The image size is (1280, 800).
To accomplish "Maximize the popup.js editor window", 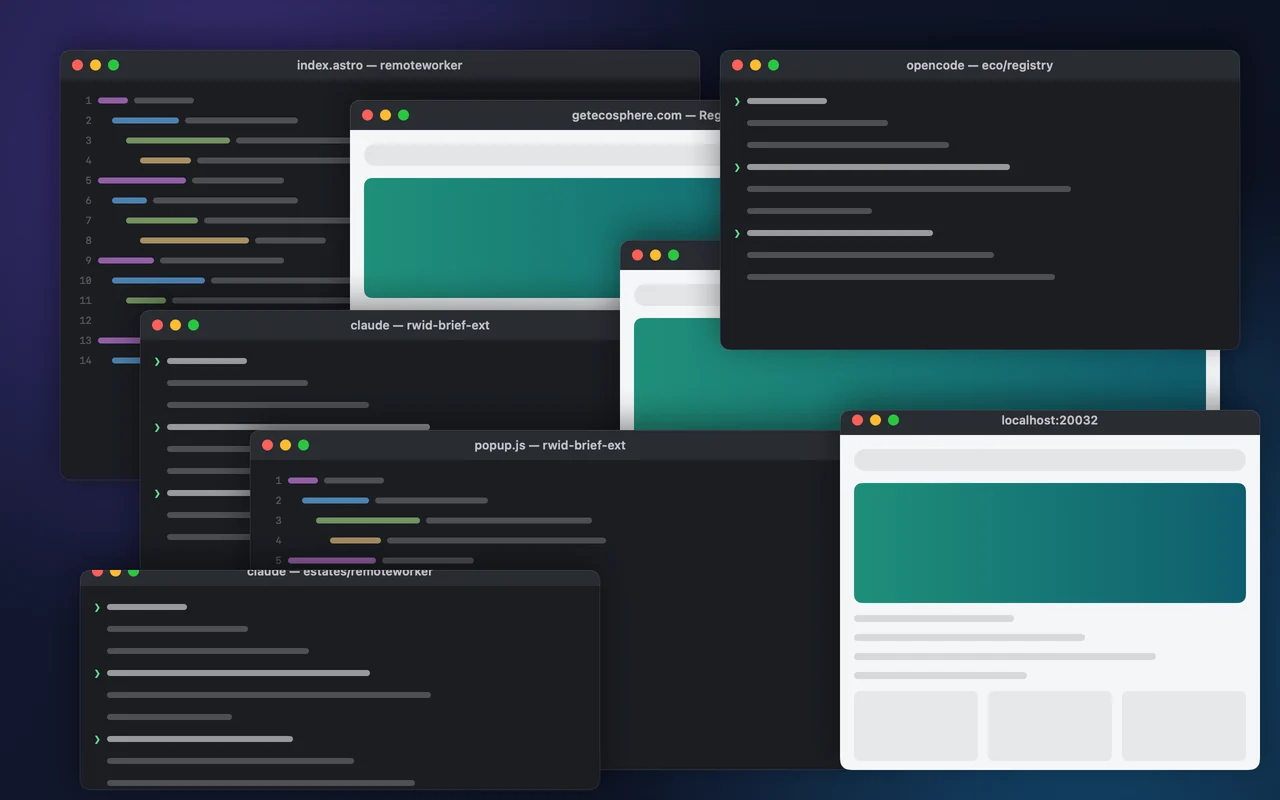I will click(304, 445).
